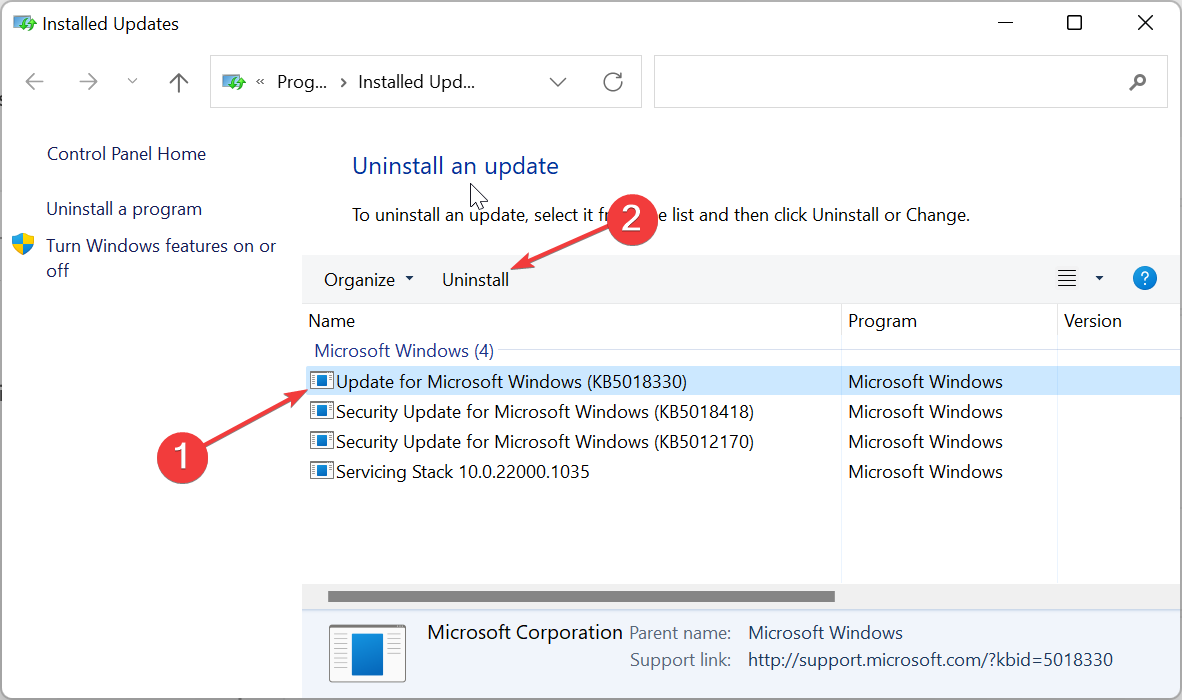The width and height of the screenshot is (1182, 700).
Task: Close the Installed Updates window
Action: tap(1145, 23)
